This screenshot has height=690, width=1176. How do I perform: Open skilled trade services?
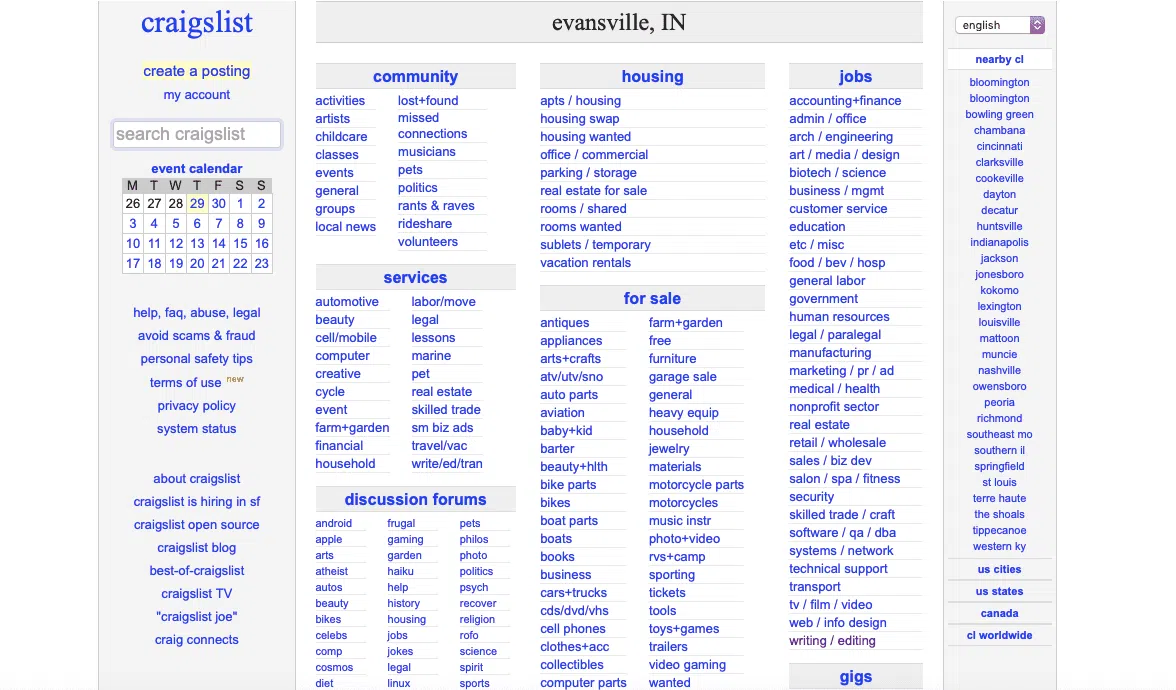[x=446, y=410]
